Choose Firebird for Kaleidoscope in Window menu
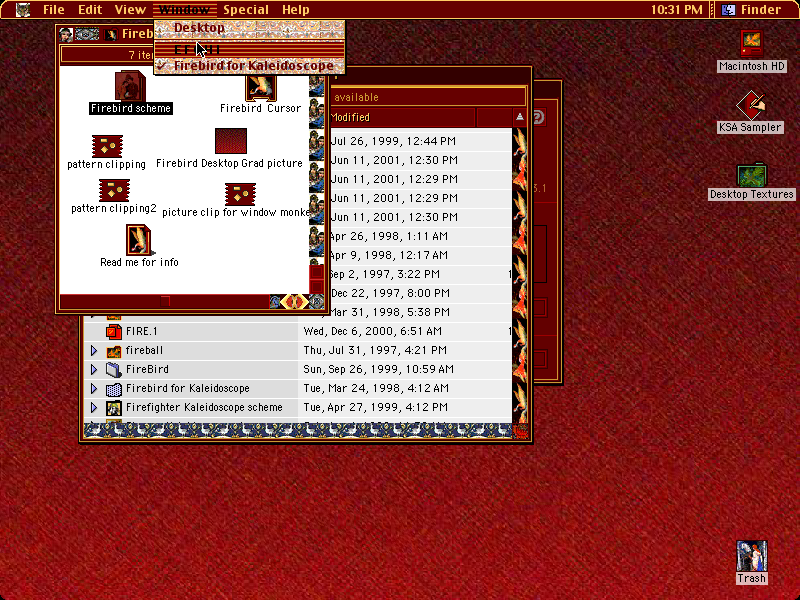 pos(249,66)
